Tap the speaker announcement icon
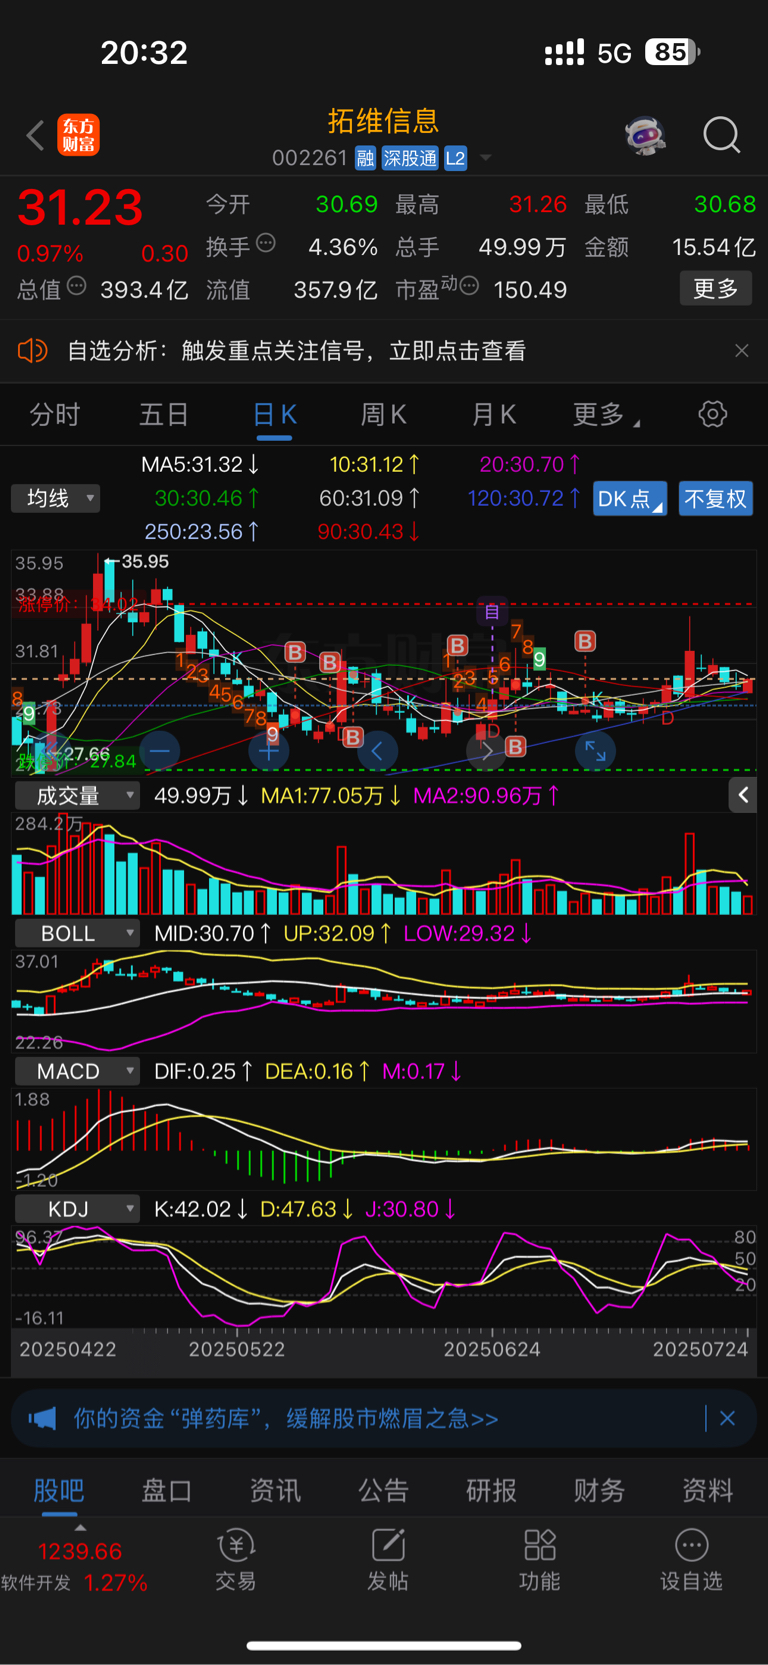This screenshot has width=768, height=1665. (32, 351)
